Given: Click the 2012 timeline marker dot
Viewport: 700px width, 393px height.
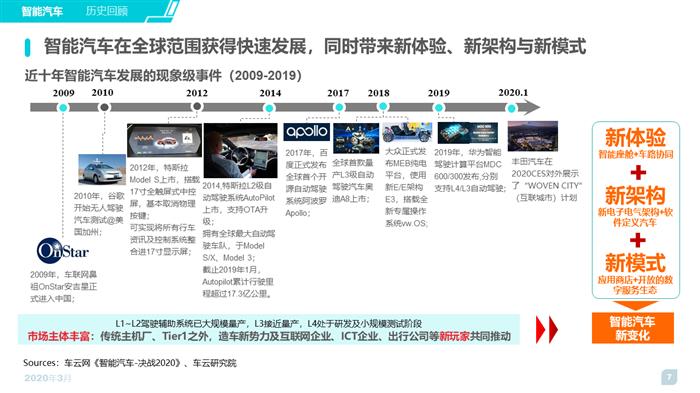Looking at the screenshot, I should pos(197,107).
